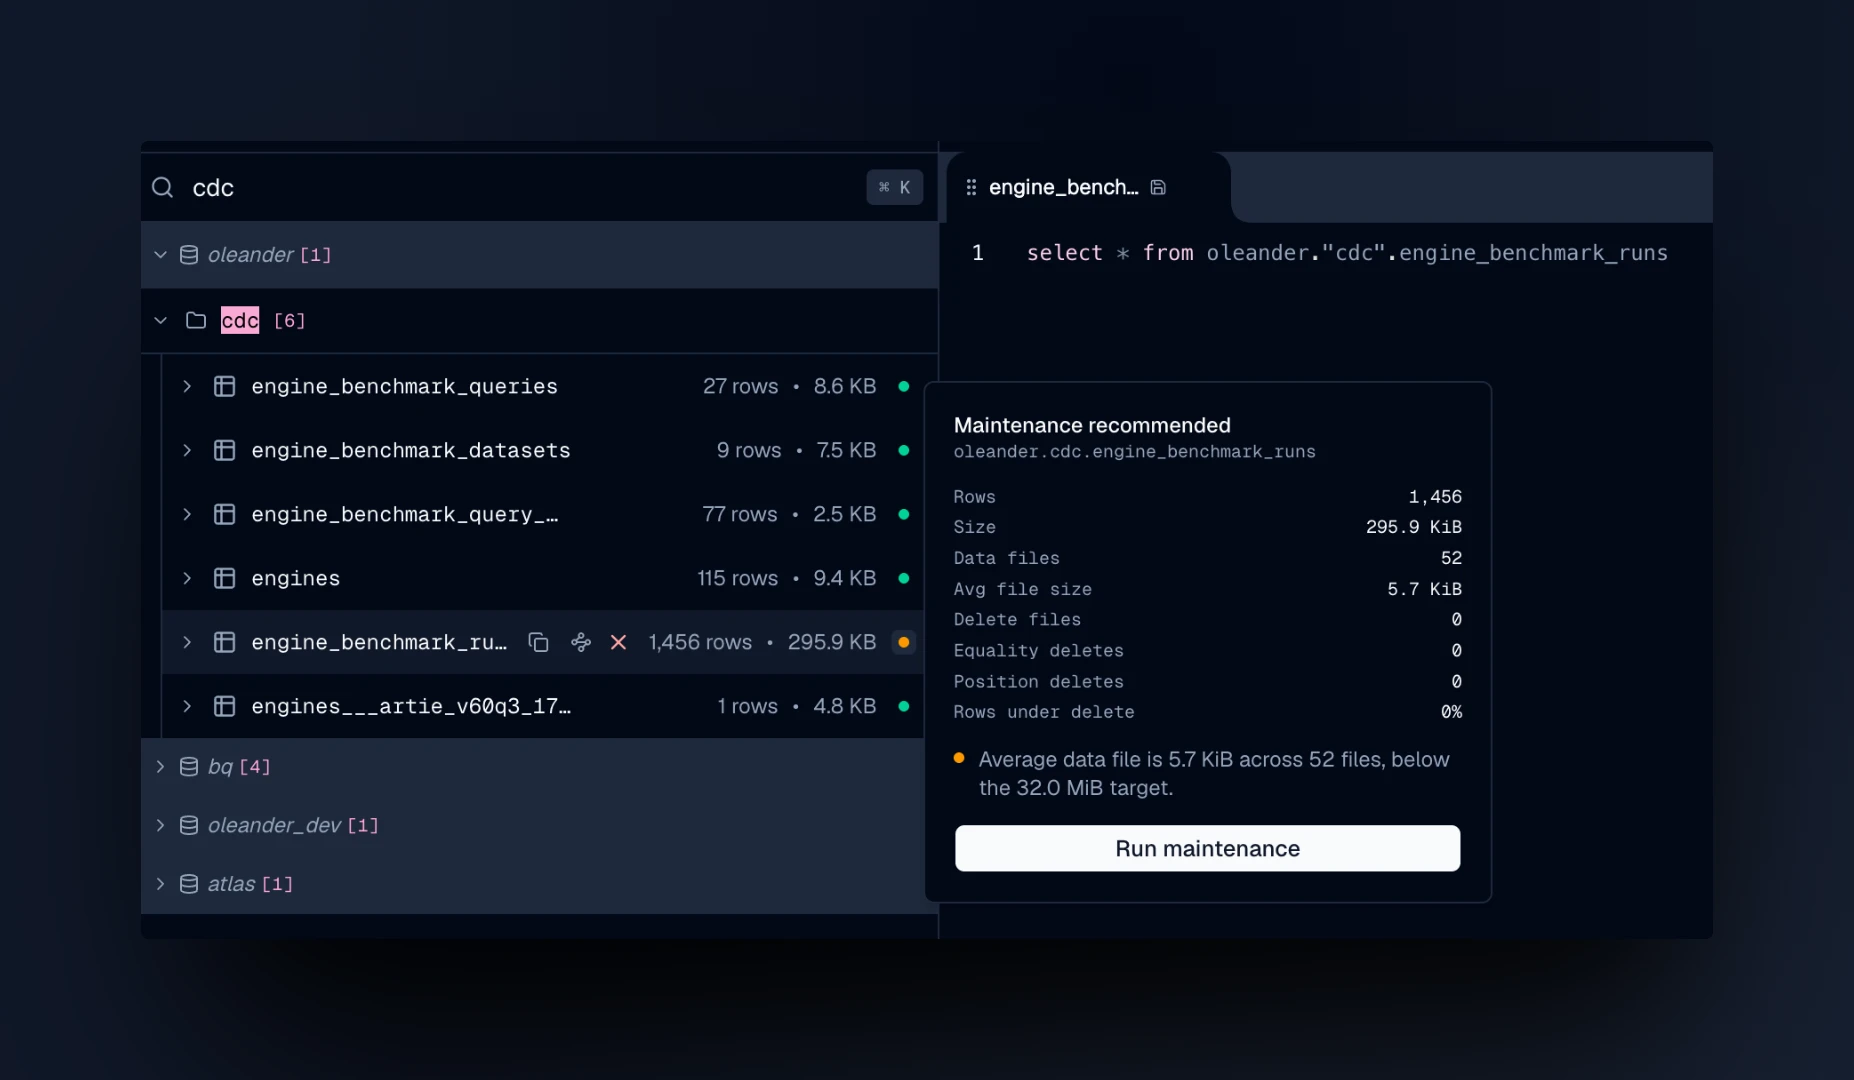Copy the engine_benchmark_ru… table name
The width and height of the screenshot is (1854, 1080).
[x=538, y=642]
